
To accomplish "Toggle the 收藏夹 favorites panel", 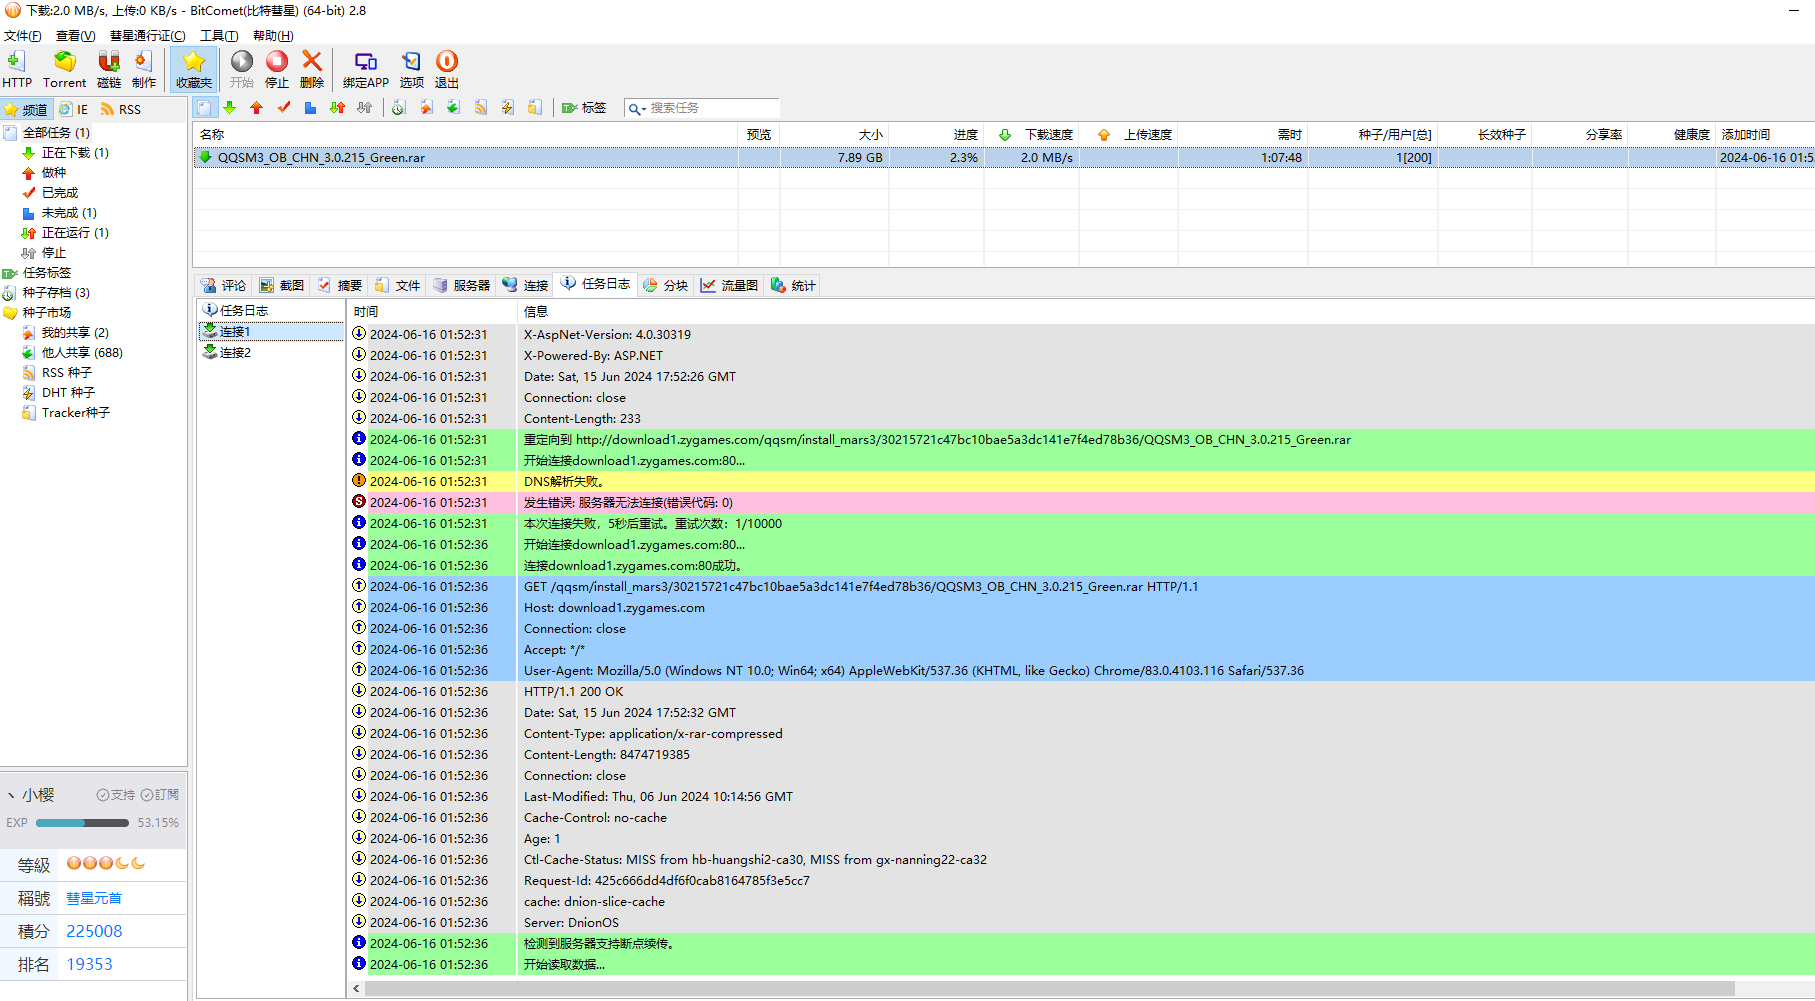I will point(194,69).
